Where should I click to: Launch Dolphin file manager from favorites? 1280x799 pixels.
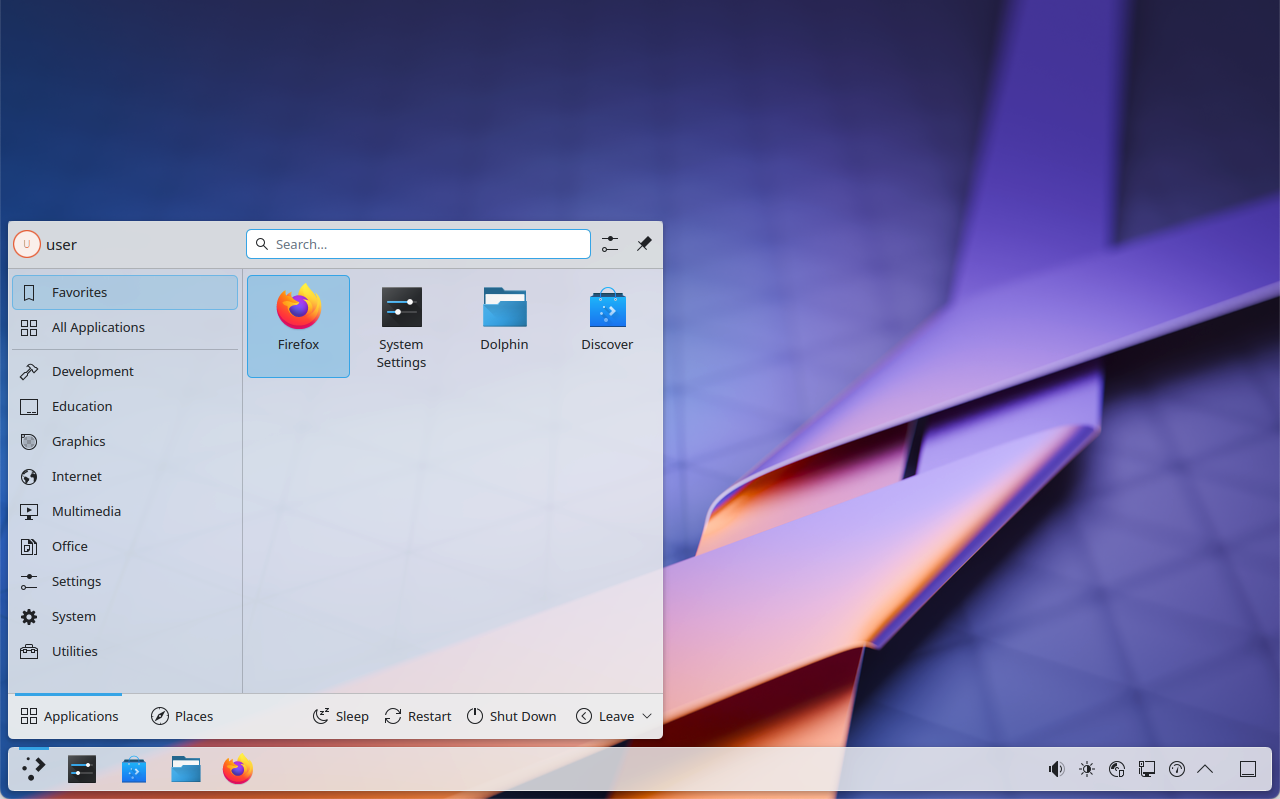(504, 318)
